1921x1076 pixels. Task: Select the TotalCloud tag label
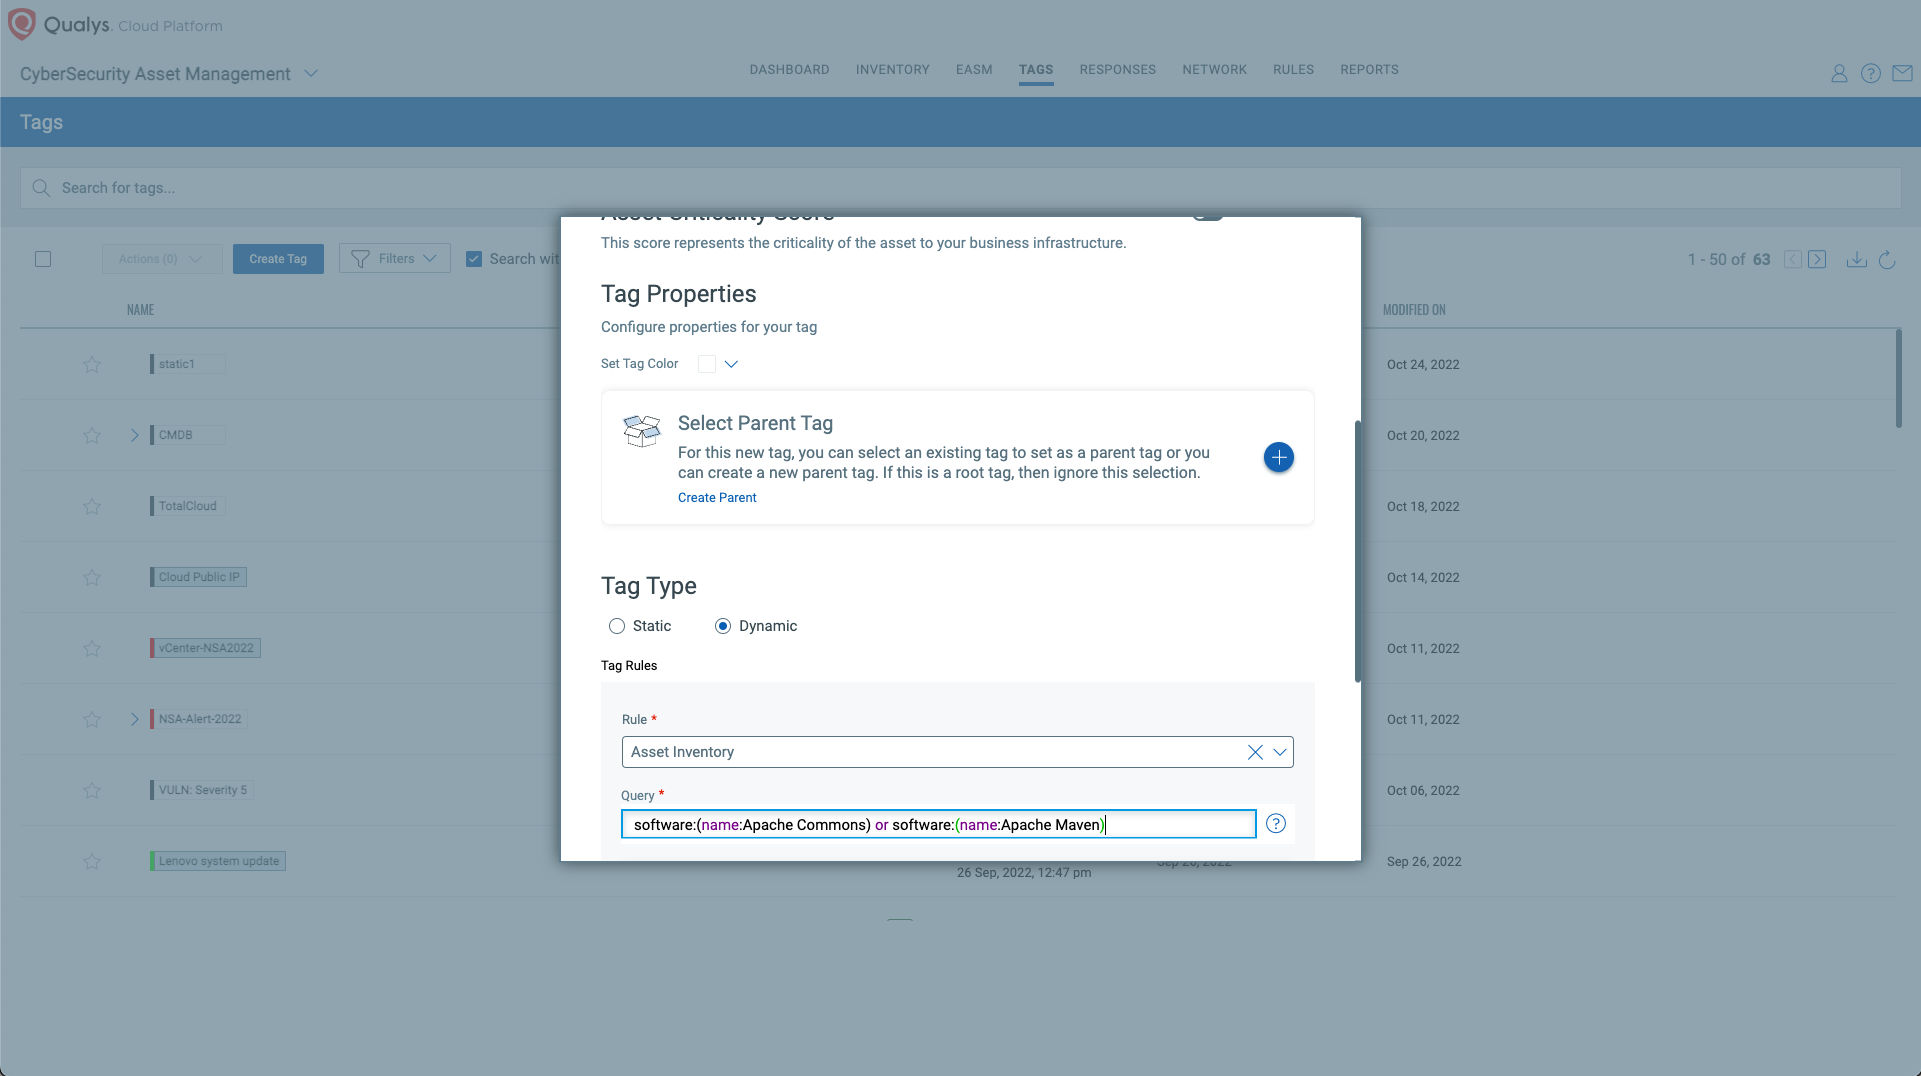pyautogui.click(x=187, y=506)
